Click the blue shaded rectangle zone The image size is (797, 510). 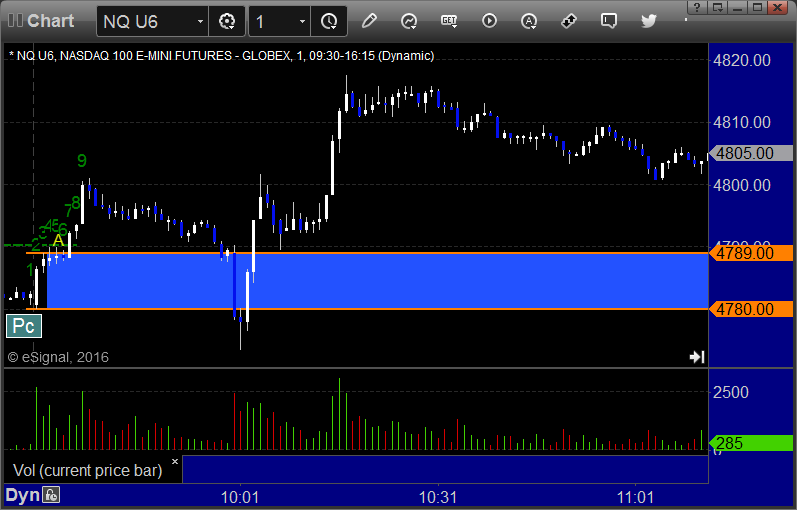click(x=377, y=281)
